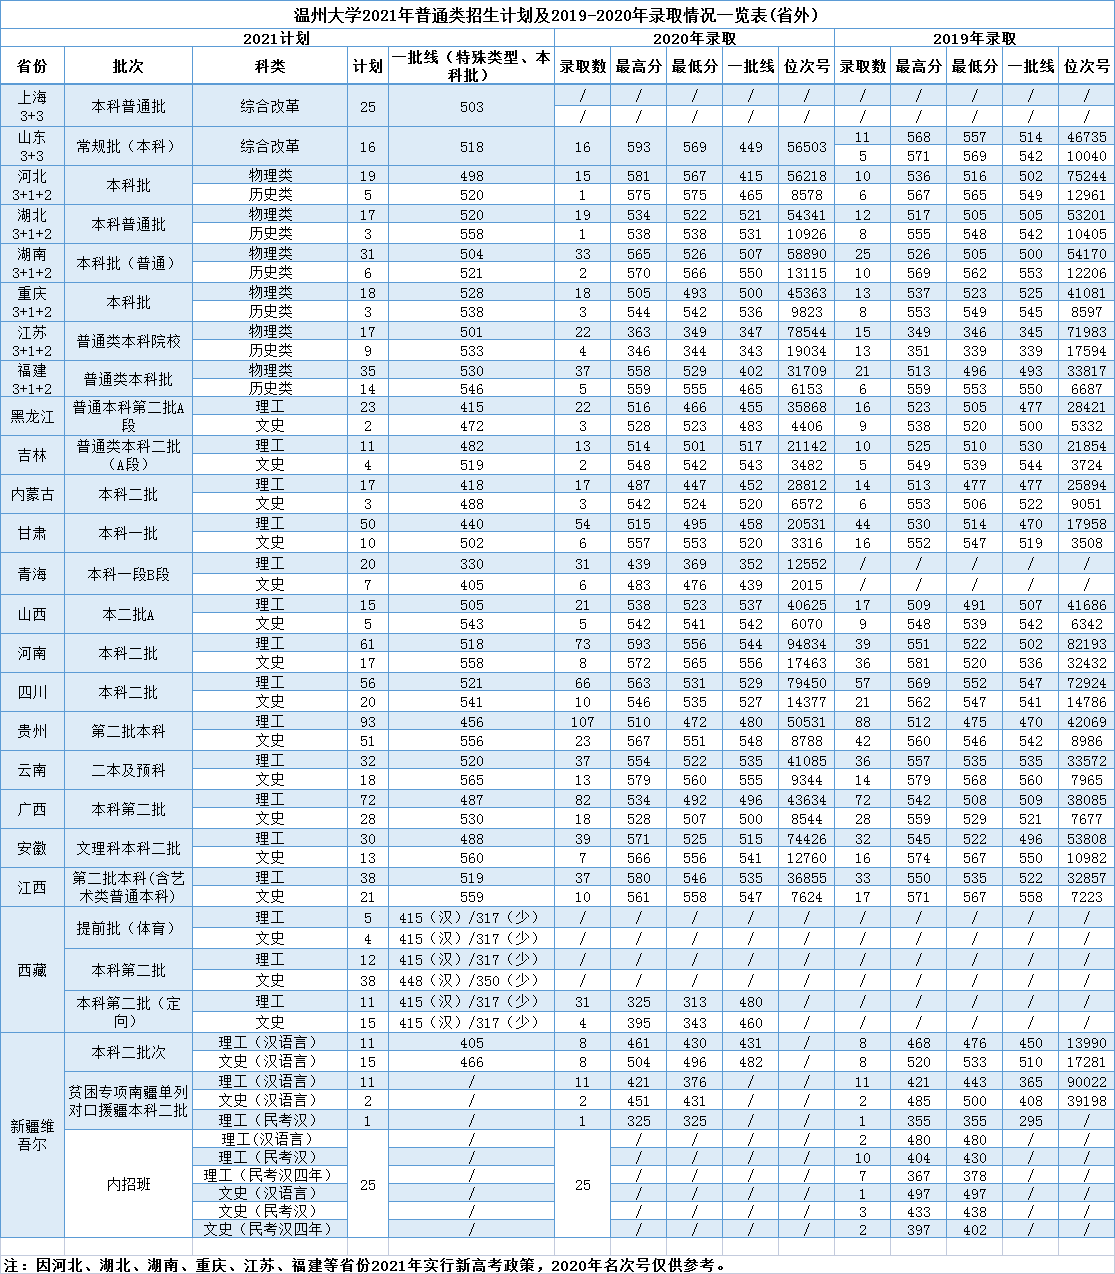Image resolution: width=1115 pixels, height=1274 pixels.
Task: Click the 广西 province cell
Action: point(32,809)
